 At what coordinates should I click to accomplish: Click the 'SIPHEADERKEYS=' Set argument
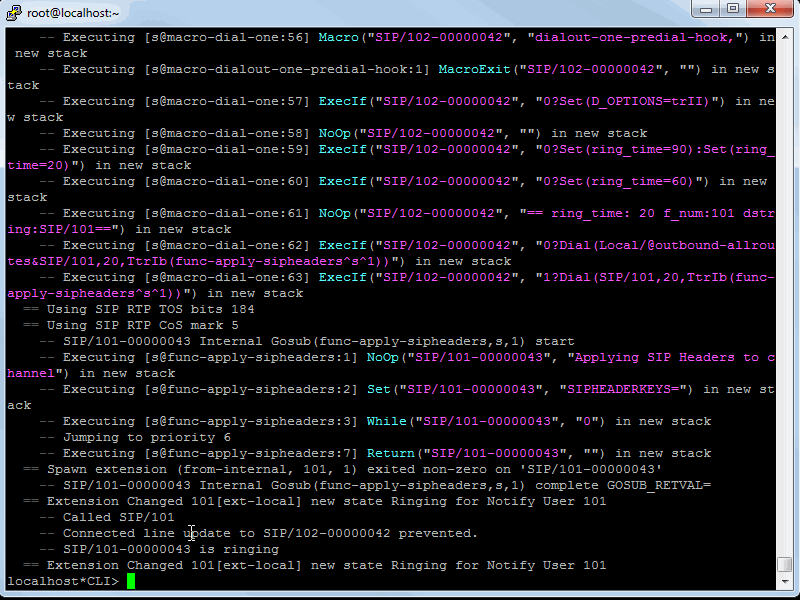point(622,389)
